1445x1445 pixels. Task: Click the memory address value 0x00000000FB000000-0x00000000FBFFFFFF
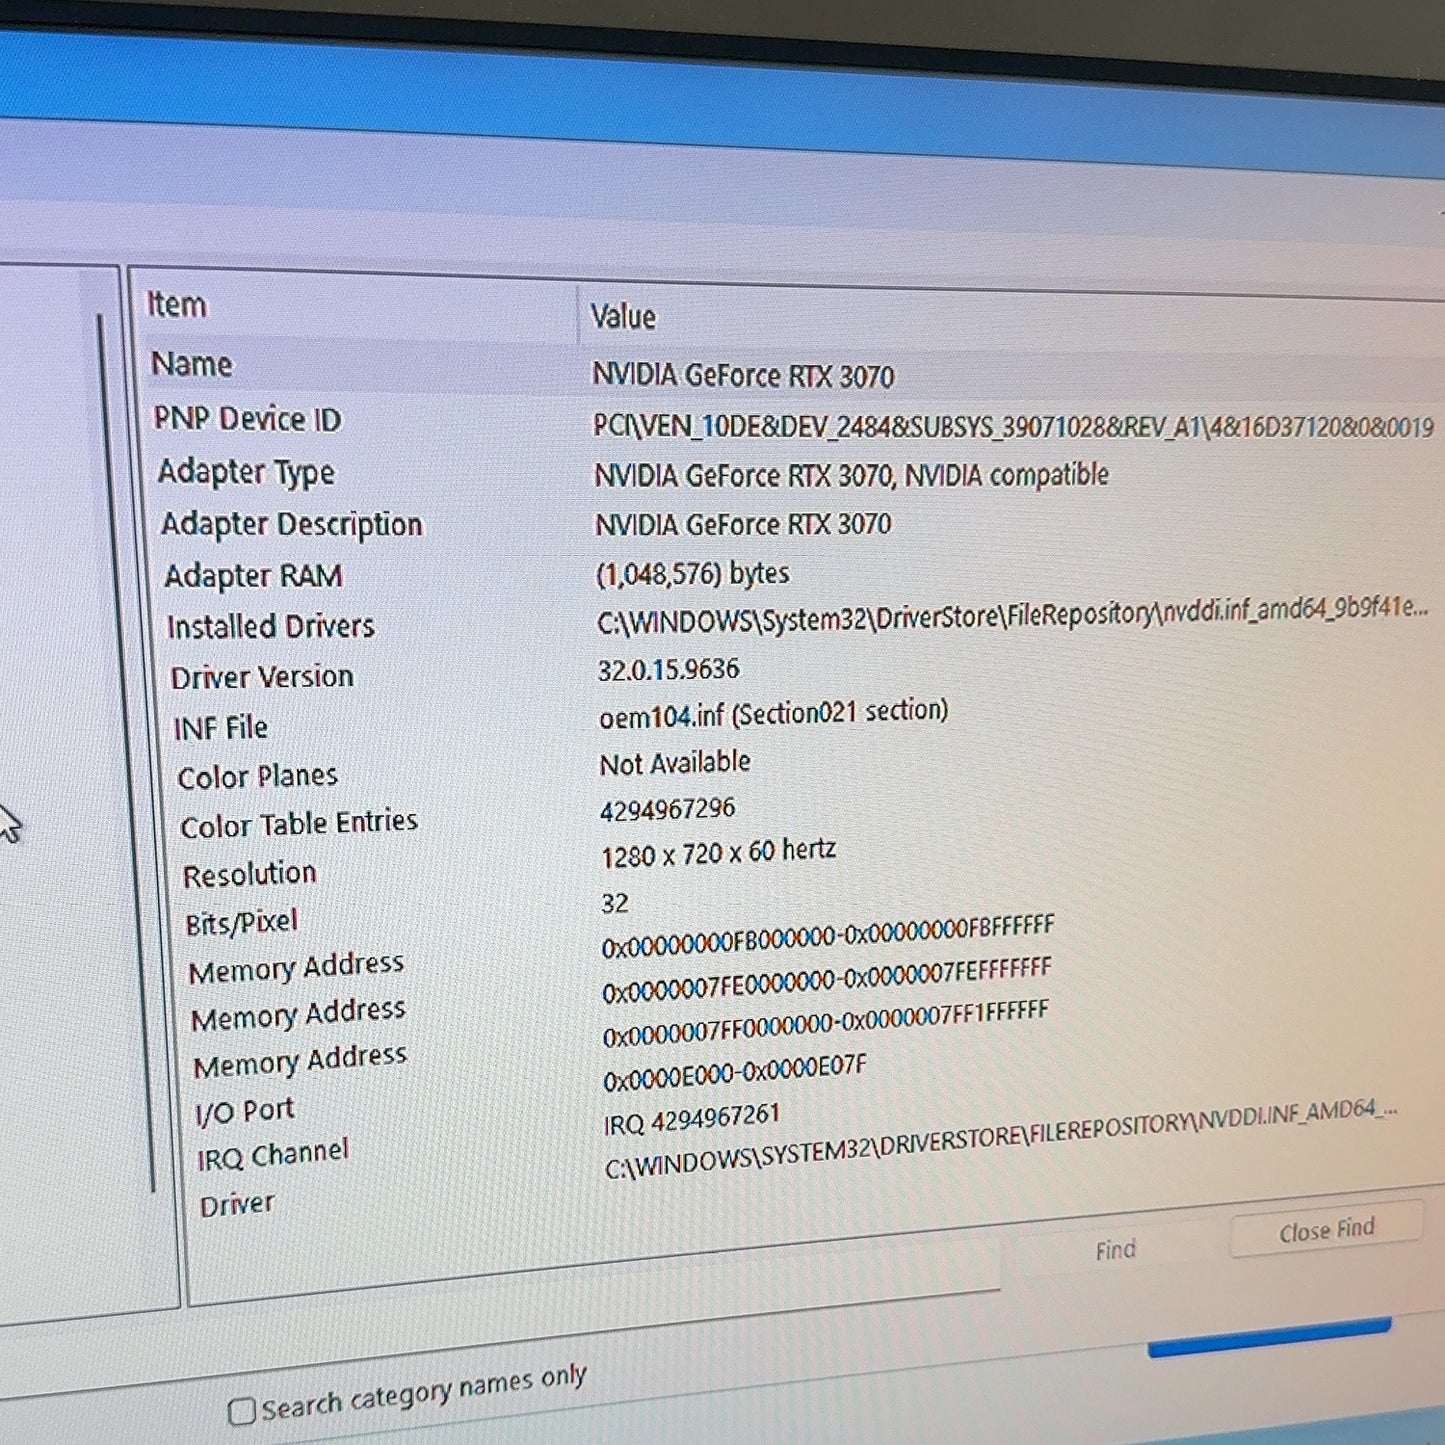pyautogui.click(x=828, y=937)
